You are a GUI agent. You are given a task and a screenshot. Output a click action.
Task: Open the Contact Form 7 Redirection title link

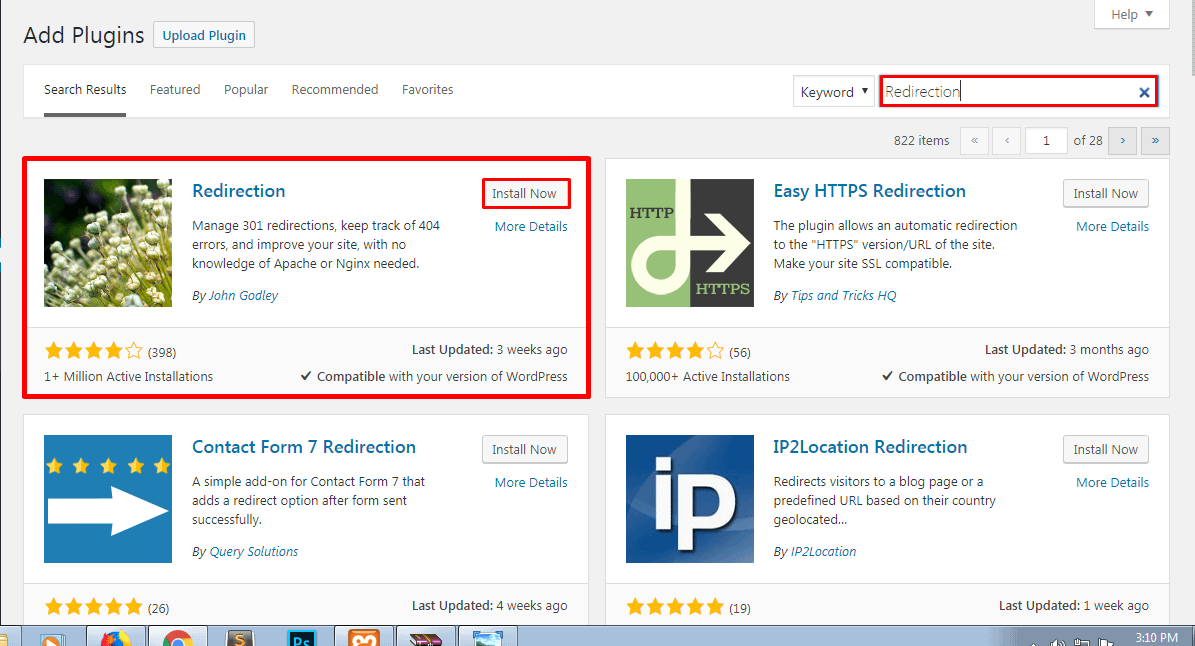[304, 447]
